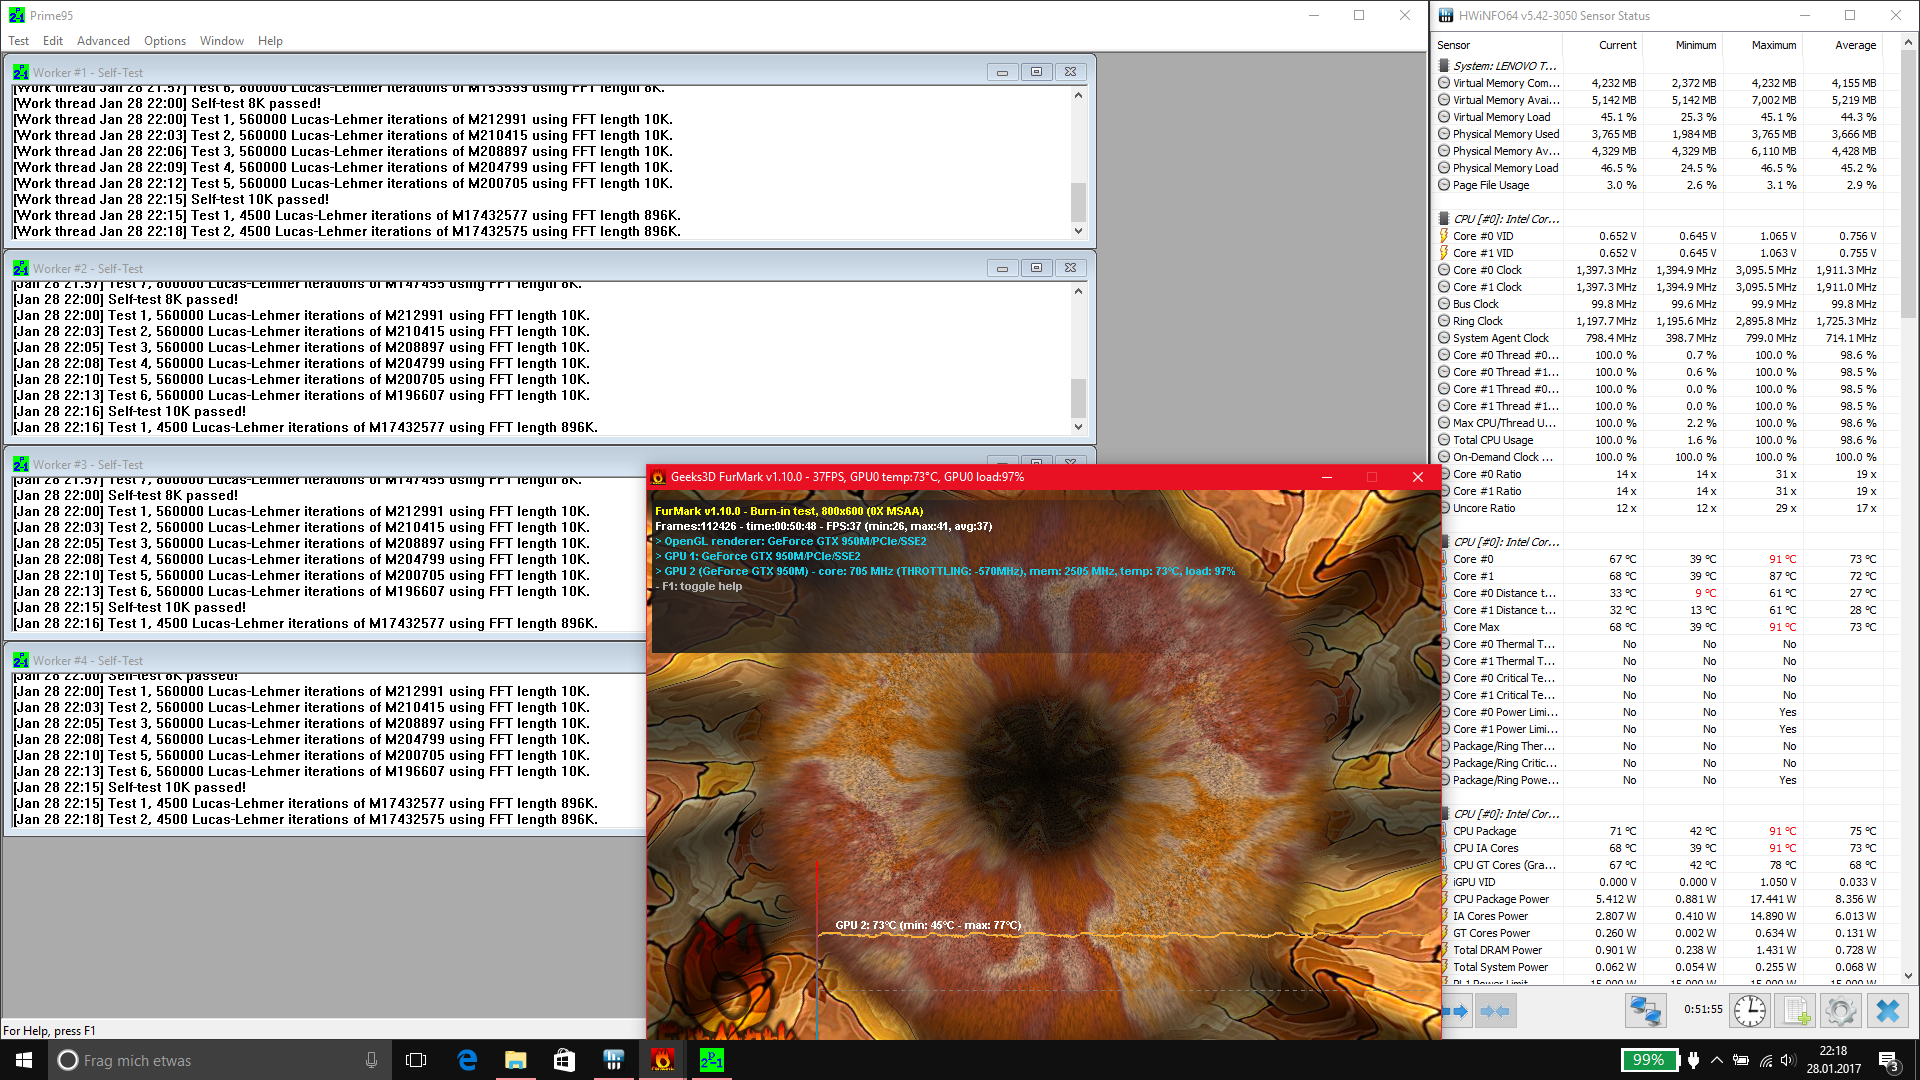The width and height of the screenshot is (1920, 1080).
Task: Show hidden system tray icons chevron
Action: [1716, 1060]
